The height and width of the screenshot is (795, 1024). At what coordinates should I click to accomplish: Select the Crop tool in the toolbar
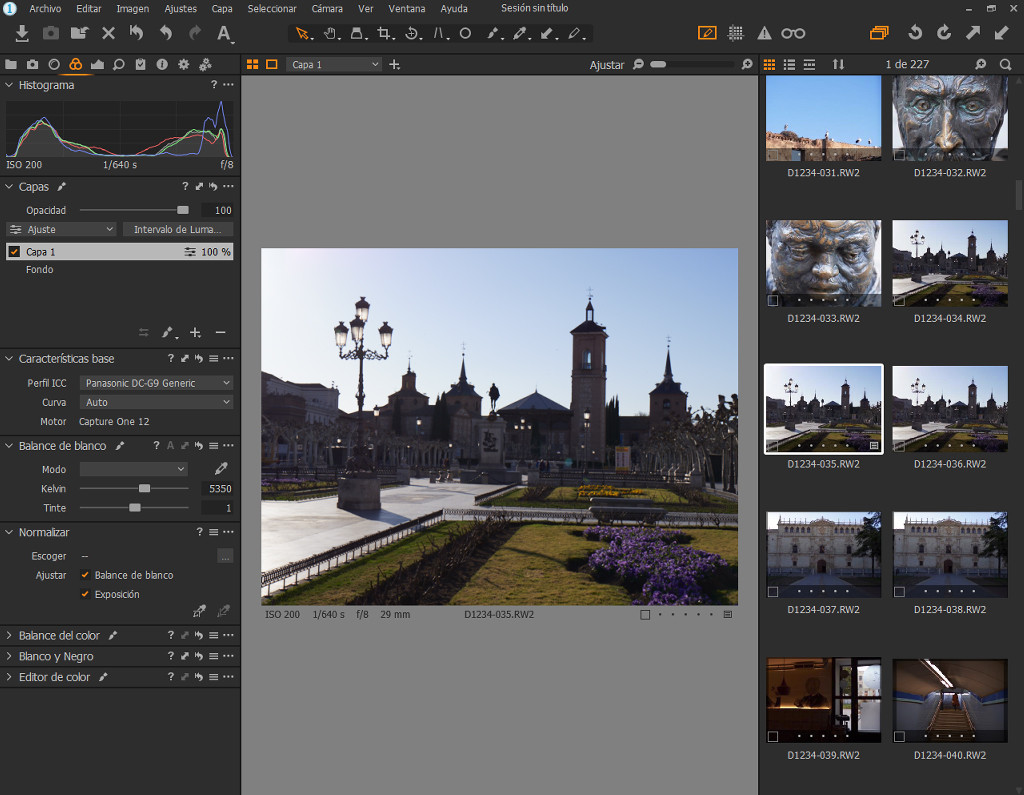pos(385,33)
